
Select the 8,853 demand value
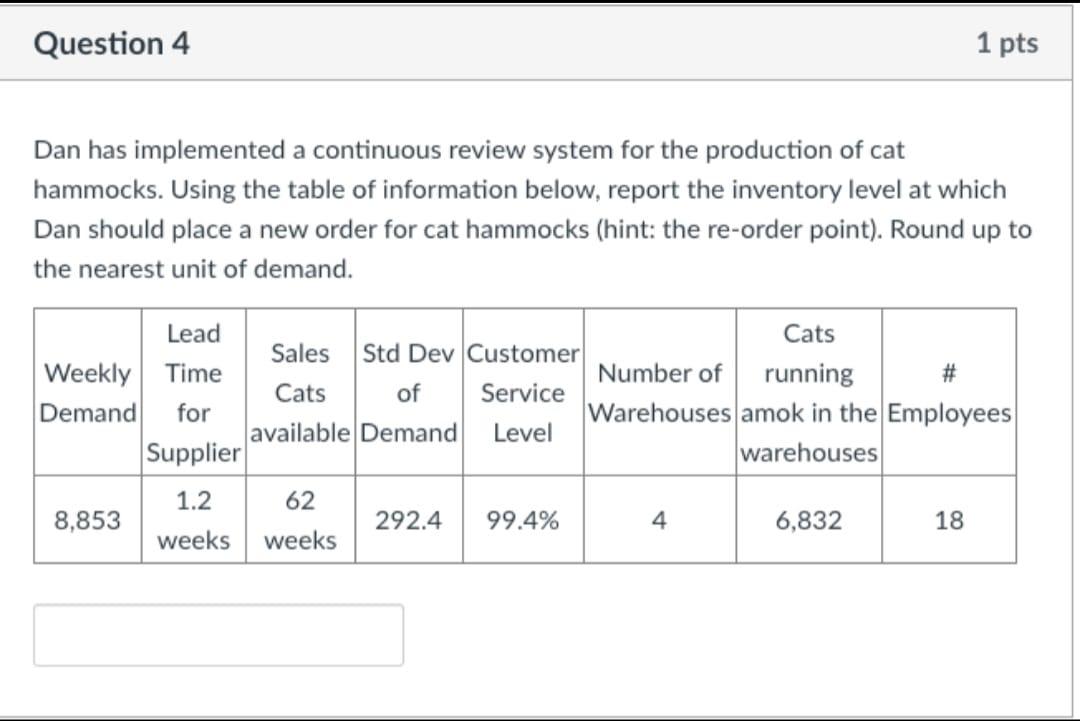(87, 519)
